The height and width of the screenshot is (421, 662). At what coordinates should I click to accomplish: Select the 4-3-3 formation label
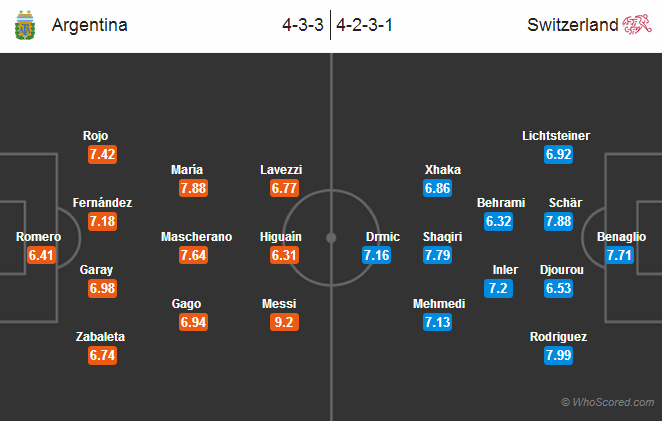[x=304, y=25]
